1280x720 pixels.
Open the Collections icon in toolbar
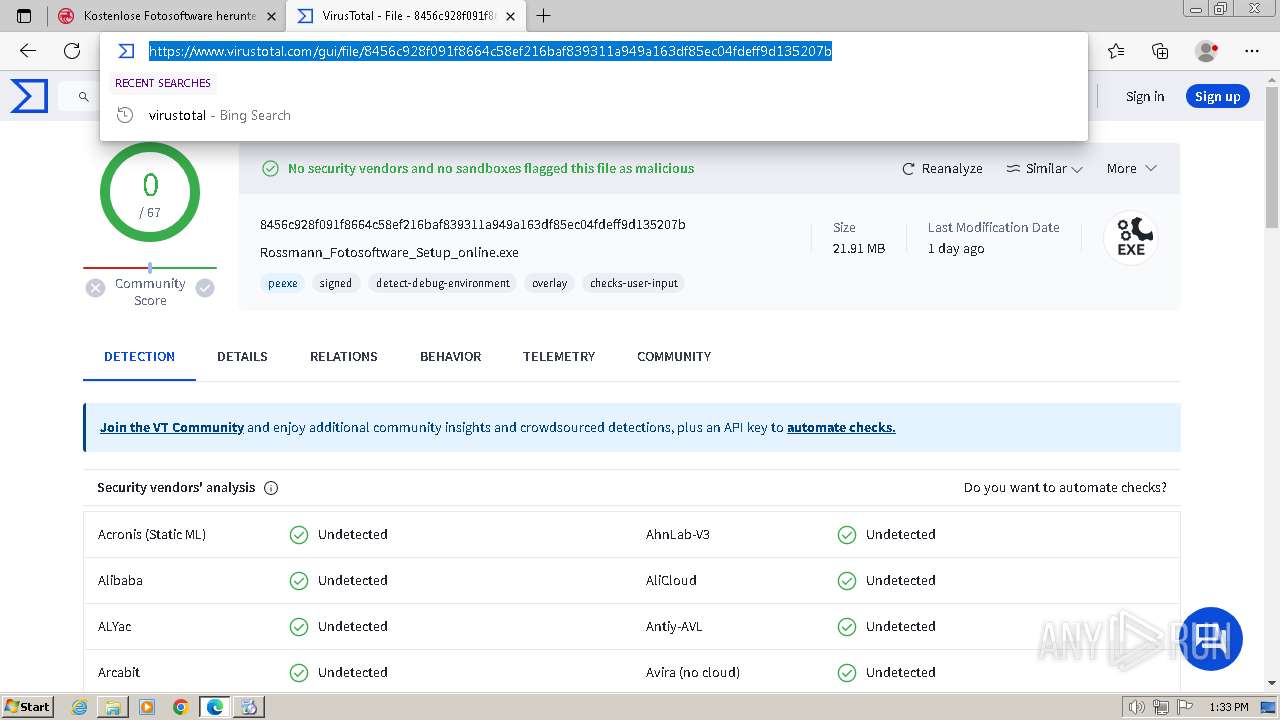(x=1160, y=51)
